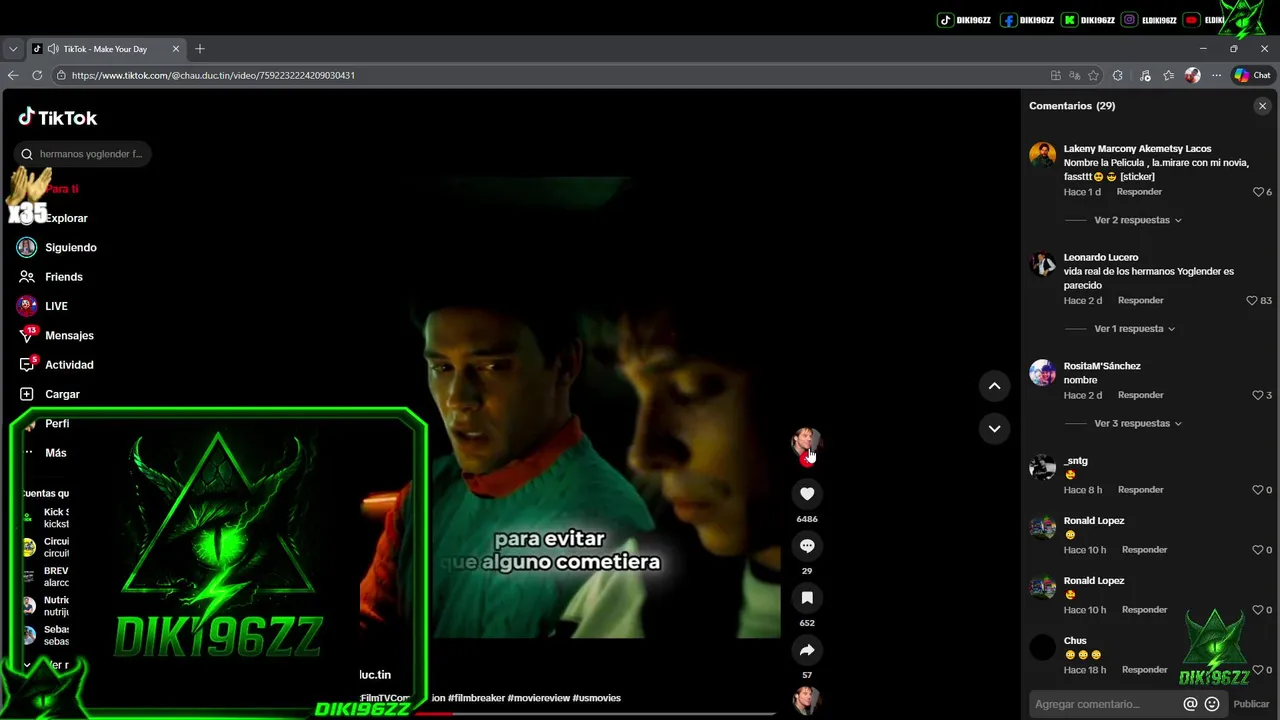Open the media control music icon
The width and height of the screenshot is (1280, 720).
pyautogui.click(x=1145, y=75)
